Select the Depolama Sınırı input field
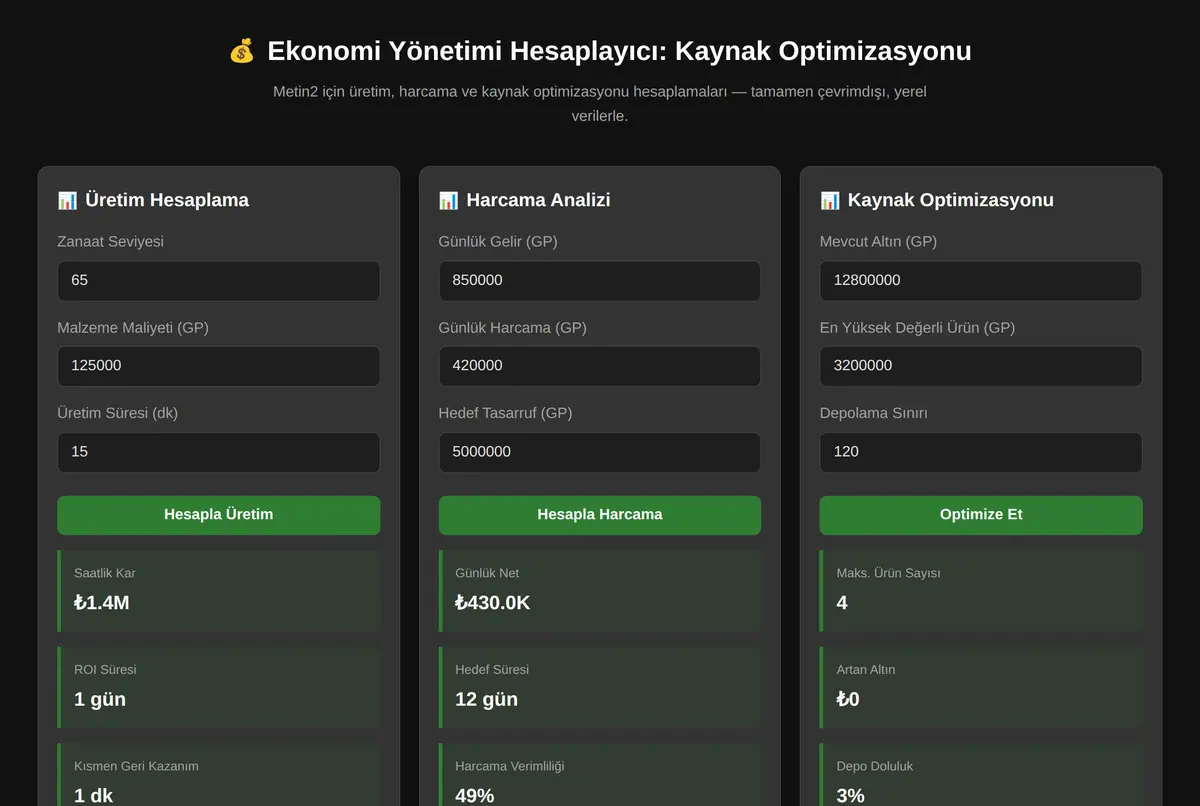 click(x=981, y=452)
